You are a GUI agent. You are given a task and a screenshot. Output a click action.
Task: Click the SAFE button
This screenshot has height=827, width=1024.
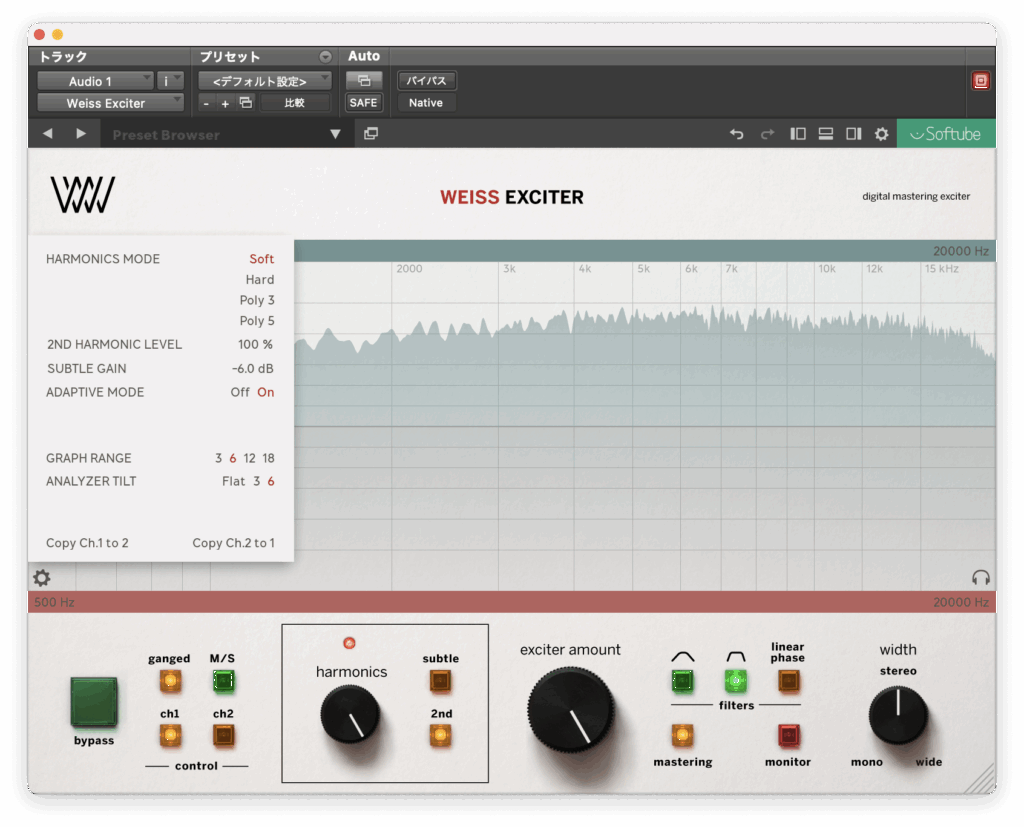pos(363,103)
